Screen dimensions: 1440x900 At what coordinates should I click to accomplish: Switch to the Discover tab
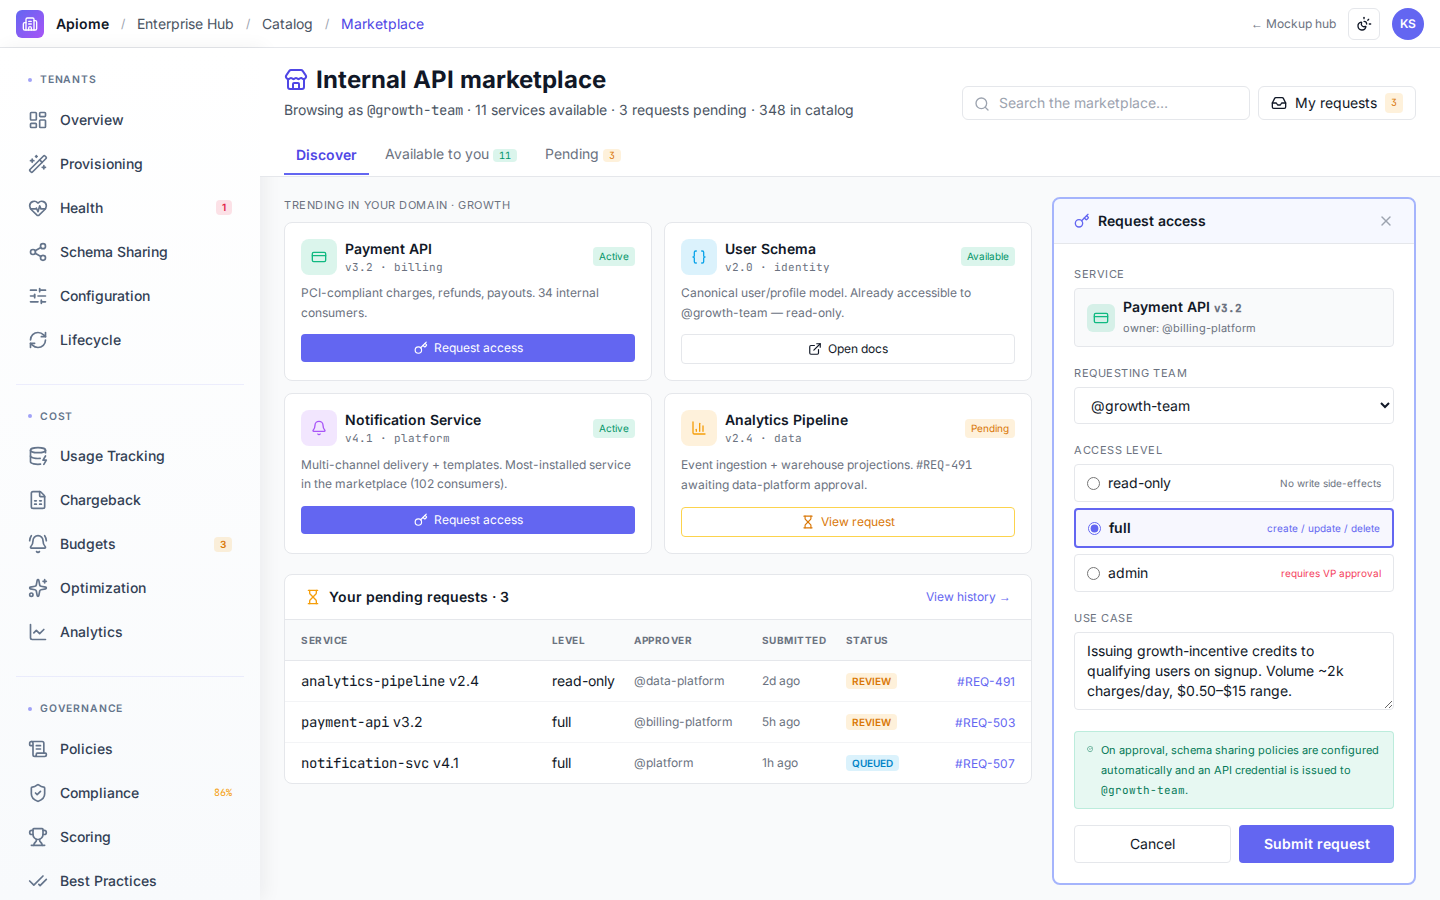click(x=326, y=155)
